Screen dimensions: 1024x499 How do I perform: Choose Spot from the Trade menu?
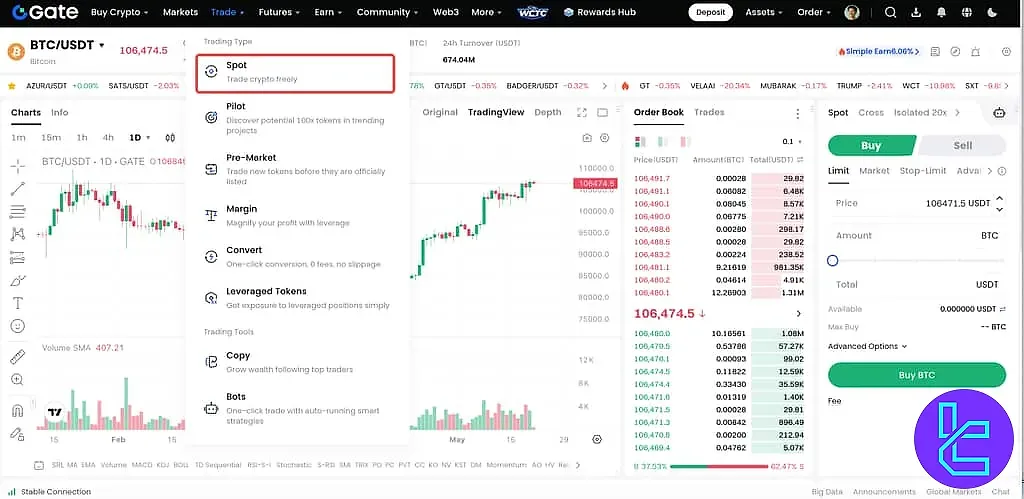click(x=295, y=72)
